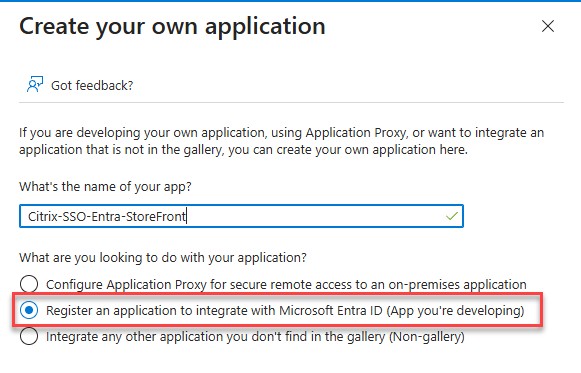
Task: Click the Citrix-SSO-Entra-StoreFront text in the field
Action: pos(107,216)
